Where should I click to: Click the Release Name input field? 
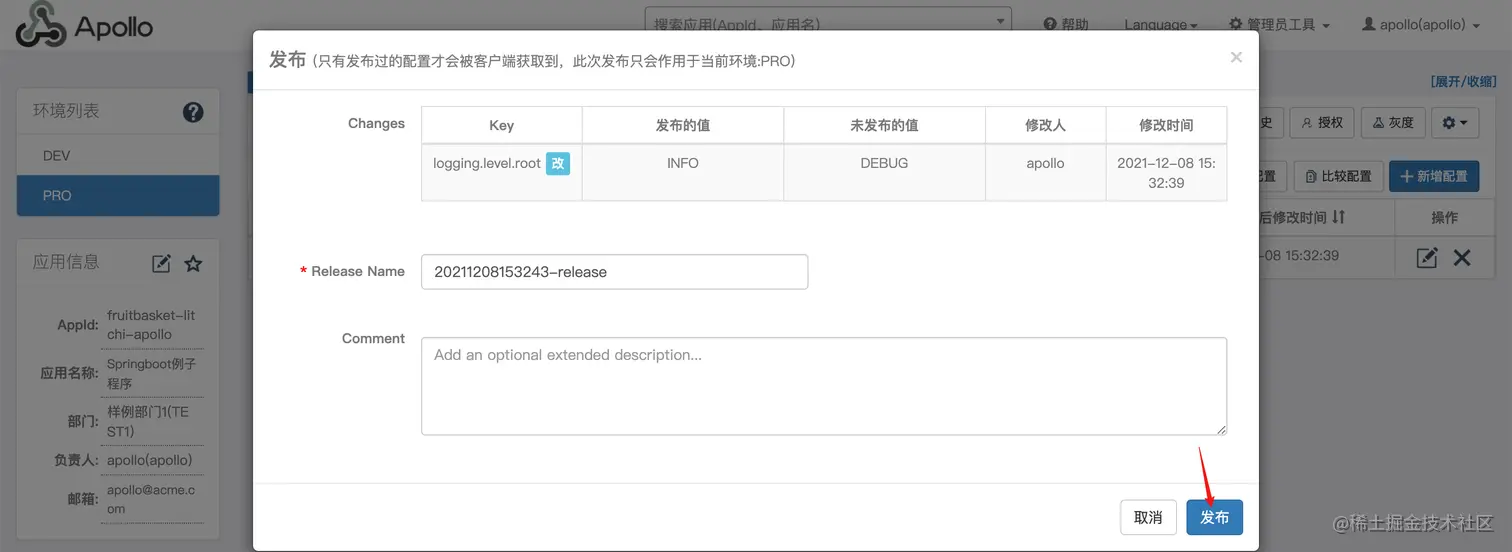coord(614,271)
